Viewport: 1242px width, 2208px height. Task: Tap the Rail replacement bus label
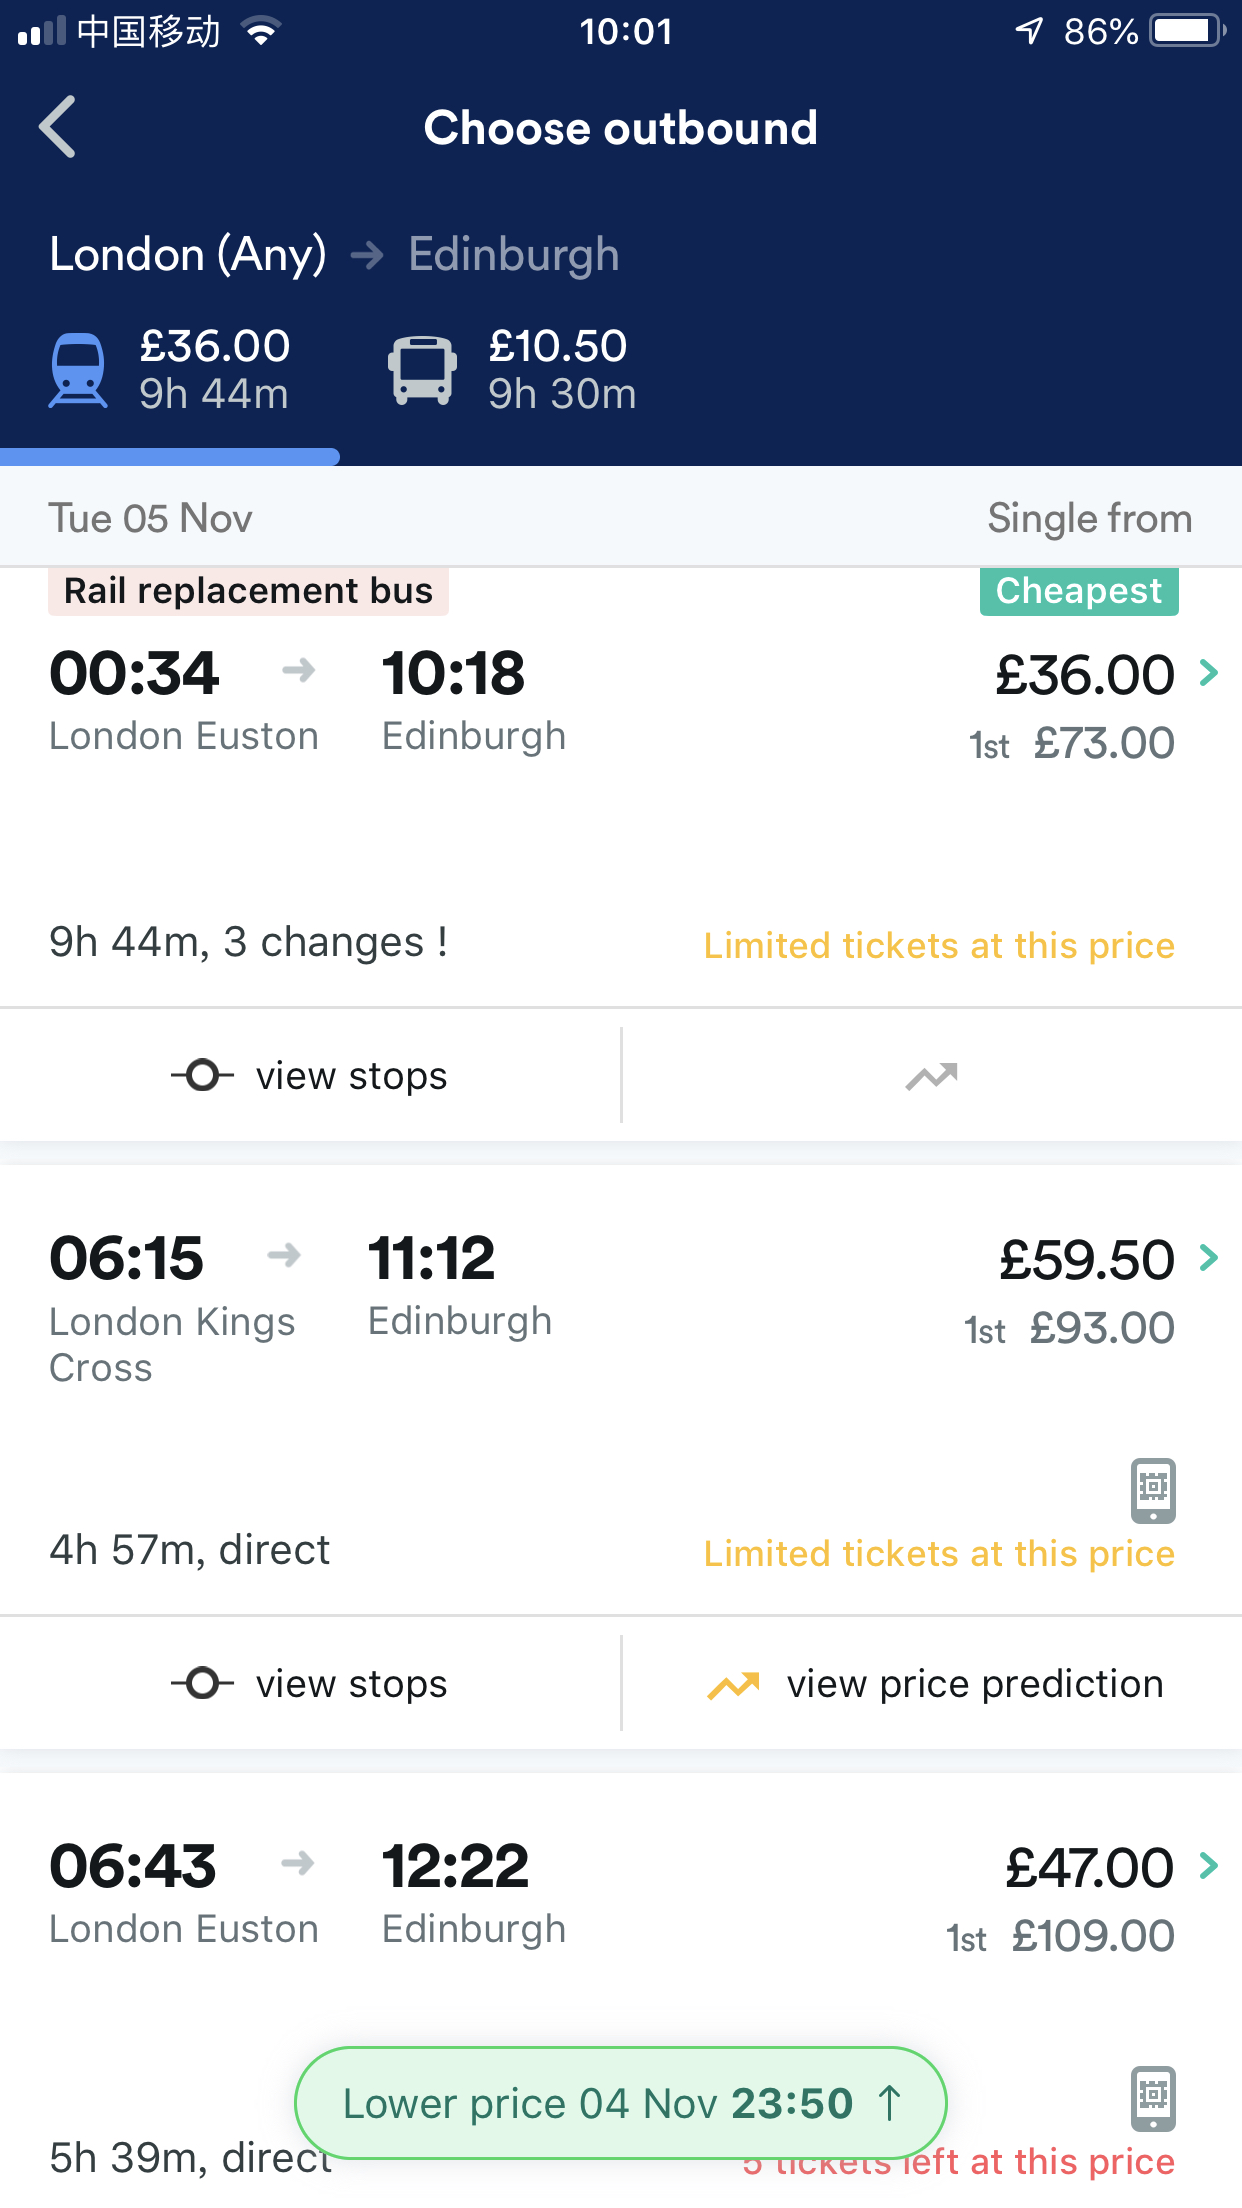click(x=248, y=591)
